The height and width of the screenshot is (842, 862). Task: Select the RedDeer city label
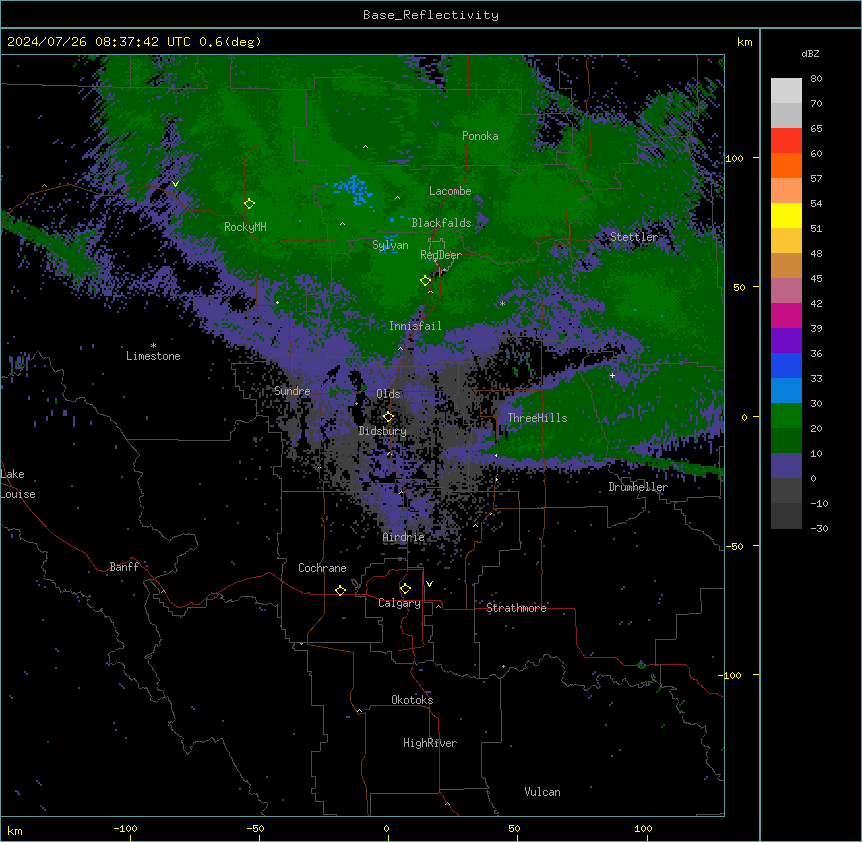pyautogui.click(x=440, y=255)
